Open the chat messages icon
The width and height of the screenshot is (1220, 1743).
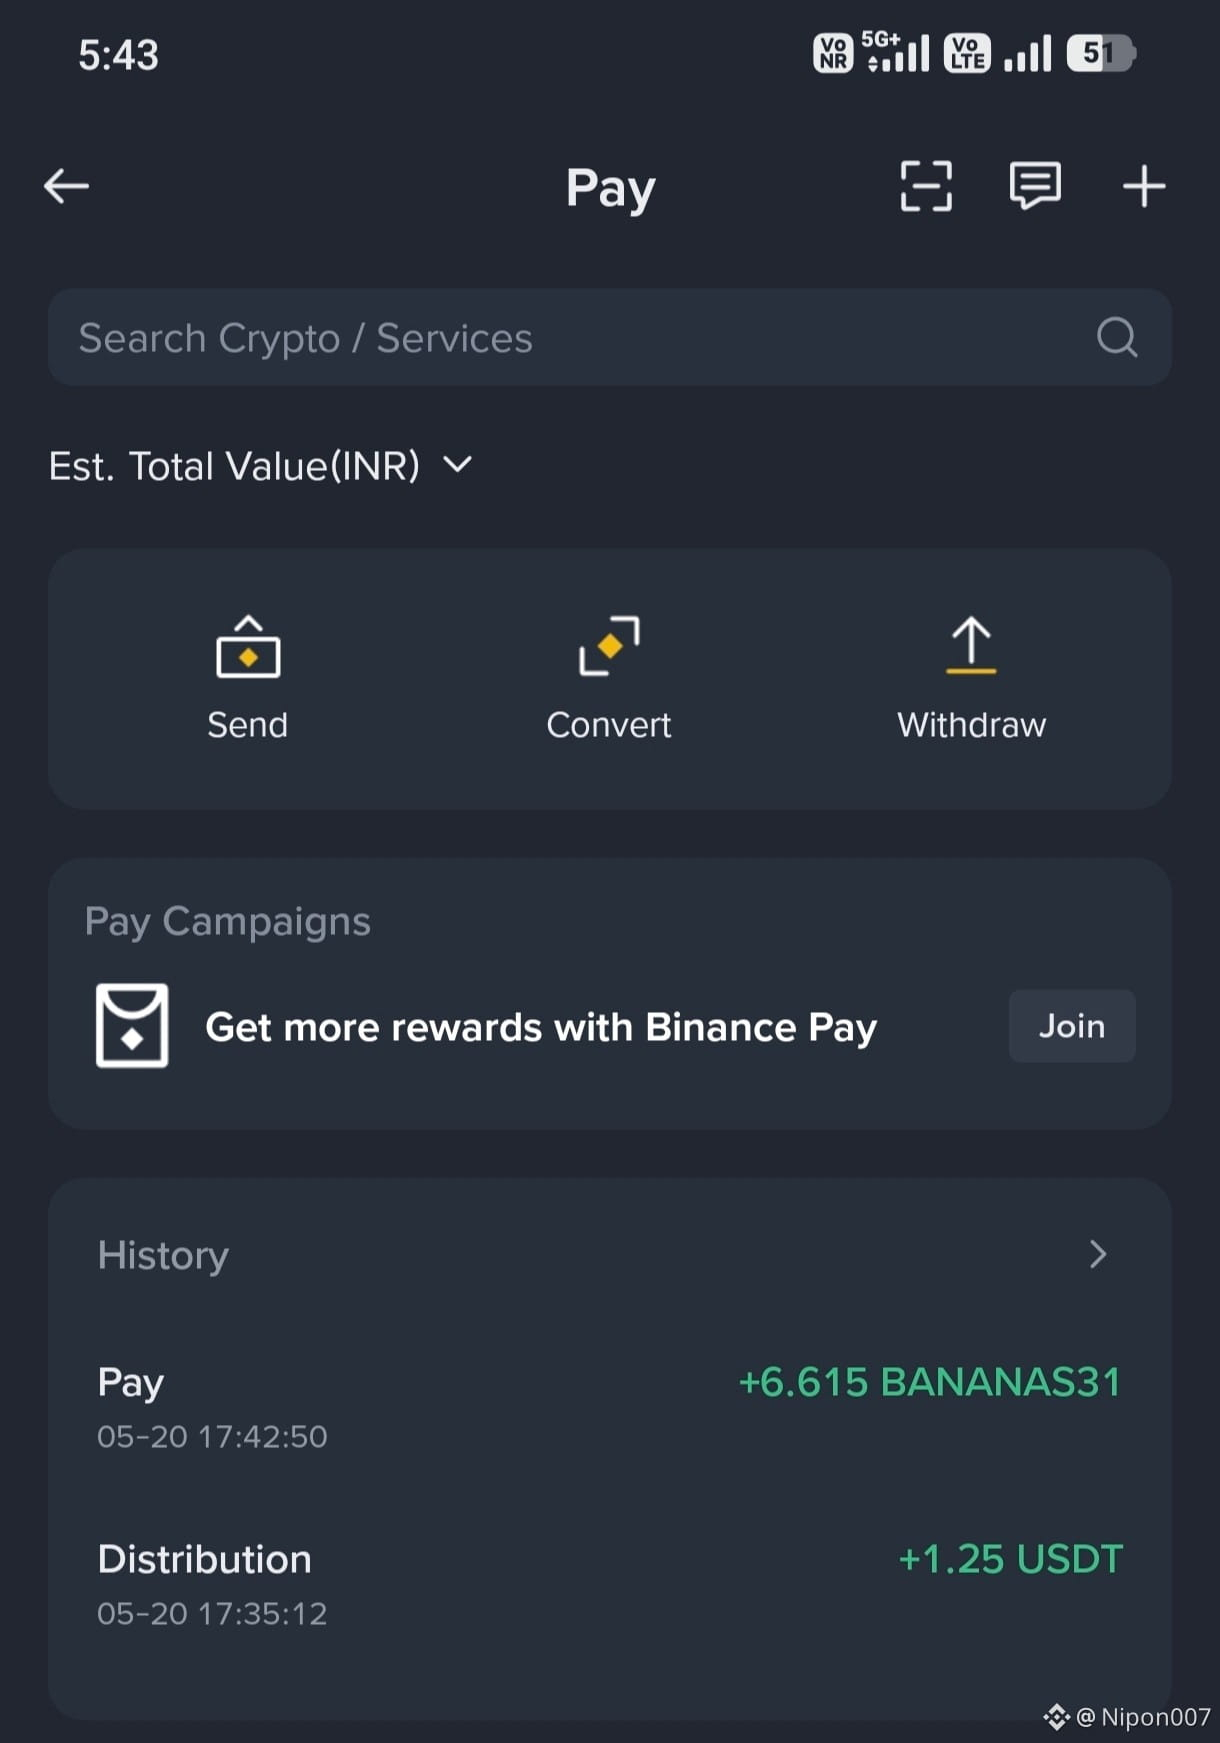click(x=1035, y=186)
